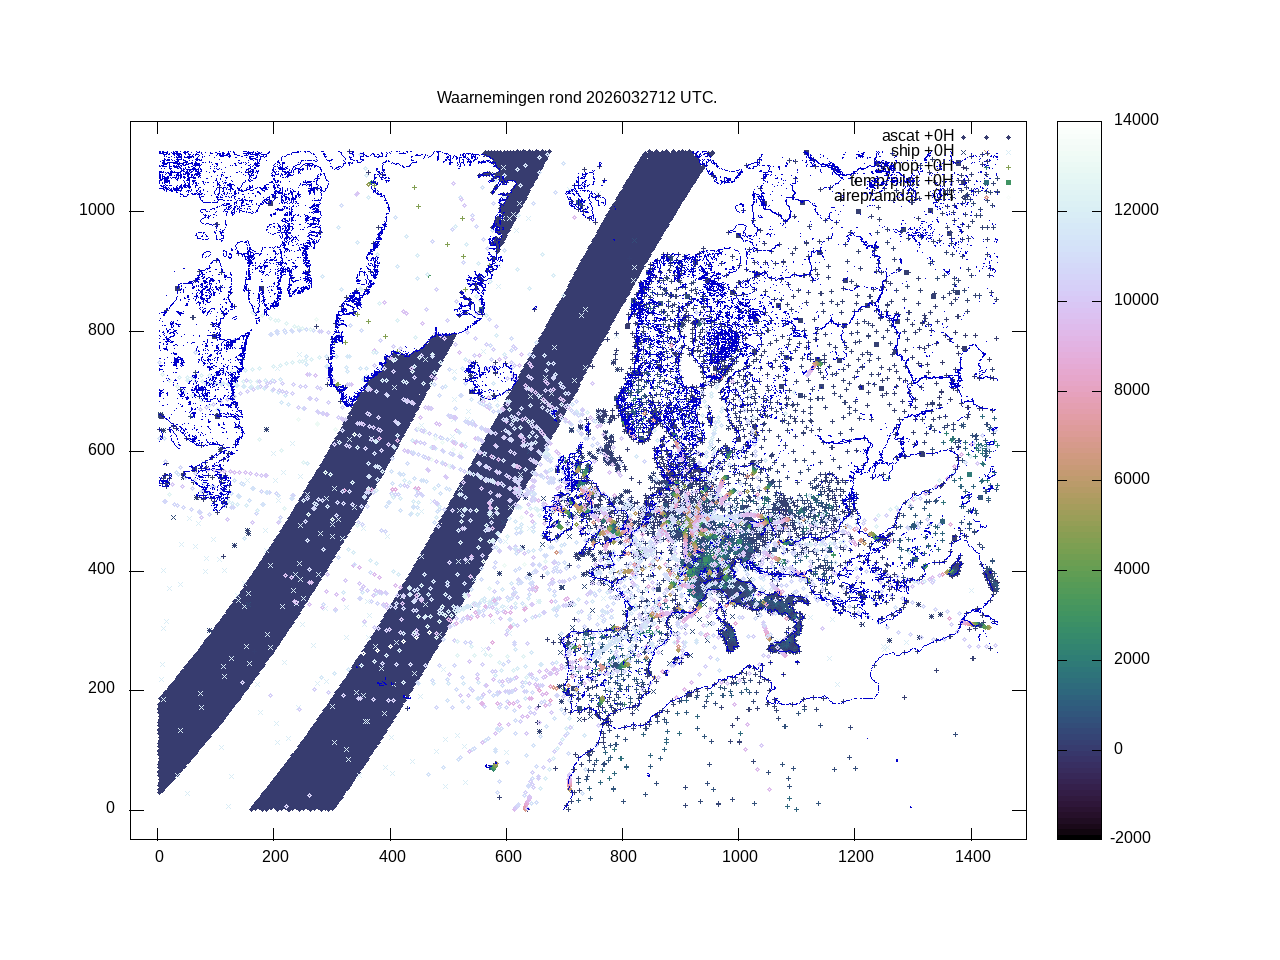Click the 14000 label on the colorbar
This screenshot has width=1280, height=960.
click(1136, 120)
